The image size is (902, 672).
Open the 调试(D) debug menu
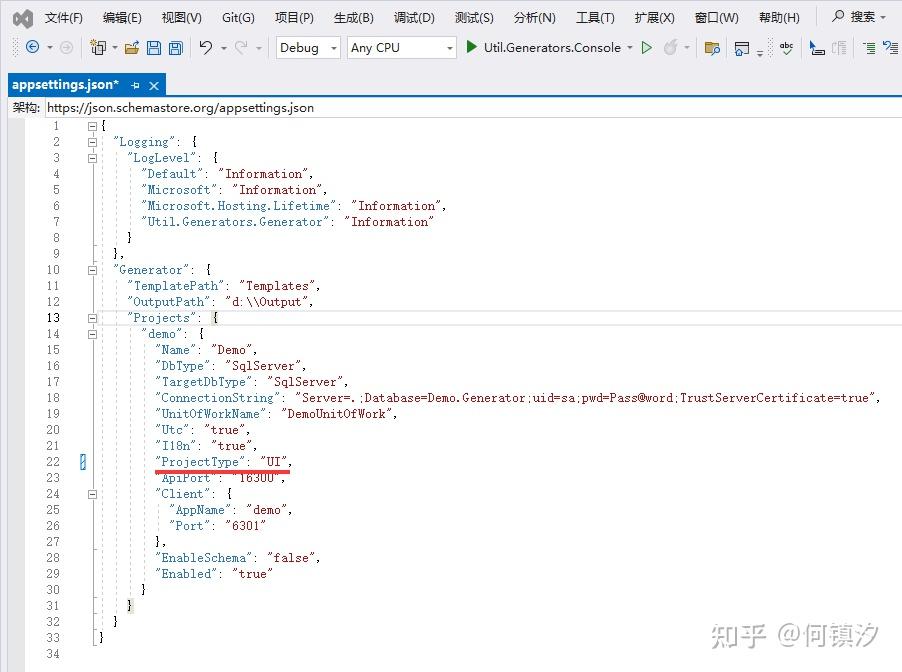(414, 18)
